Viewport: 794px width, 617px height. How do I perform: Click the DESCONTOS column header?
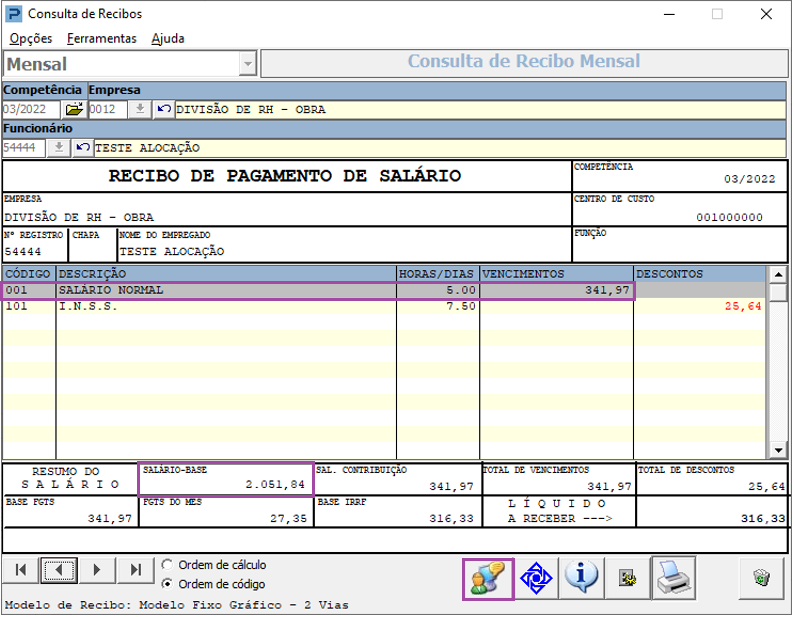click(x=700, y=274)
